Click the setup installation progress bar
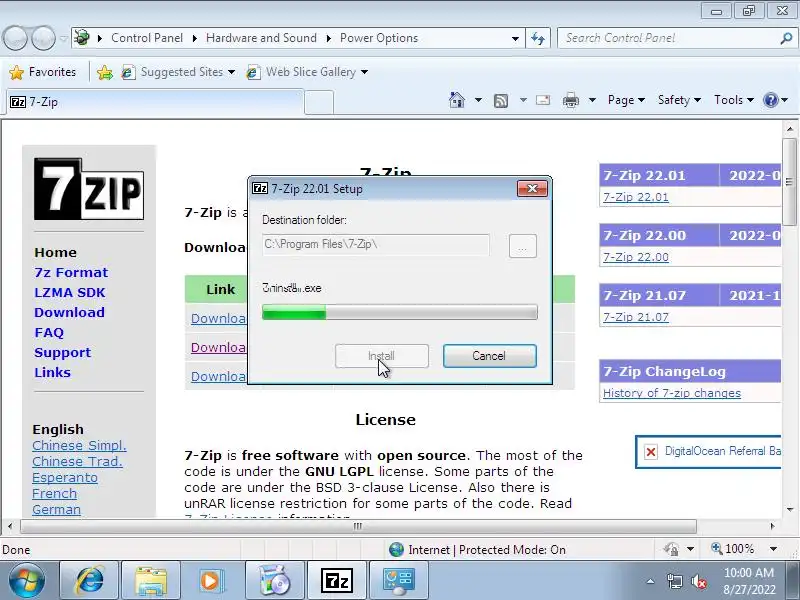The width and height of the screenshot is (800, 600). (399, 312)
